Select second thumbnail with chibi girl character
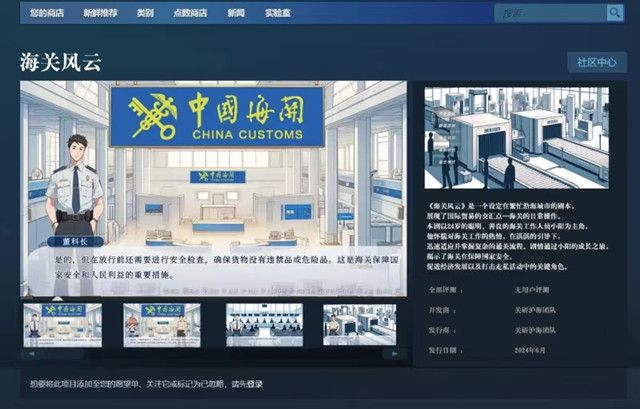The width and height of the screenshot is (640, 409). pyautogui.click(x=162, y=325)
